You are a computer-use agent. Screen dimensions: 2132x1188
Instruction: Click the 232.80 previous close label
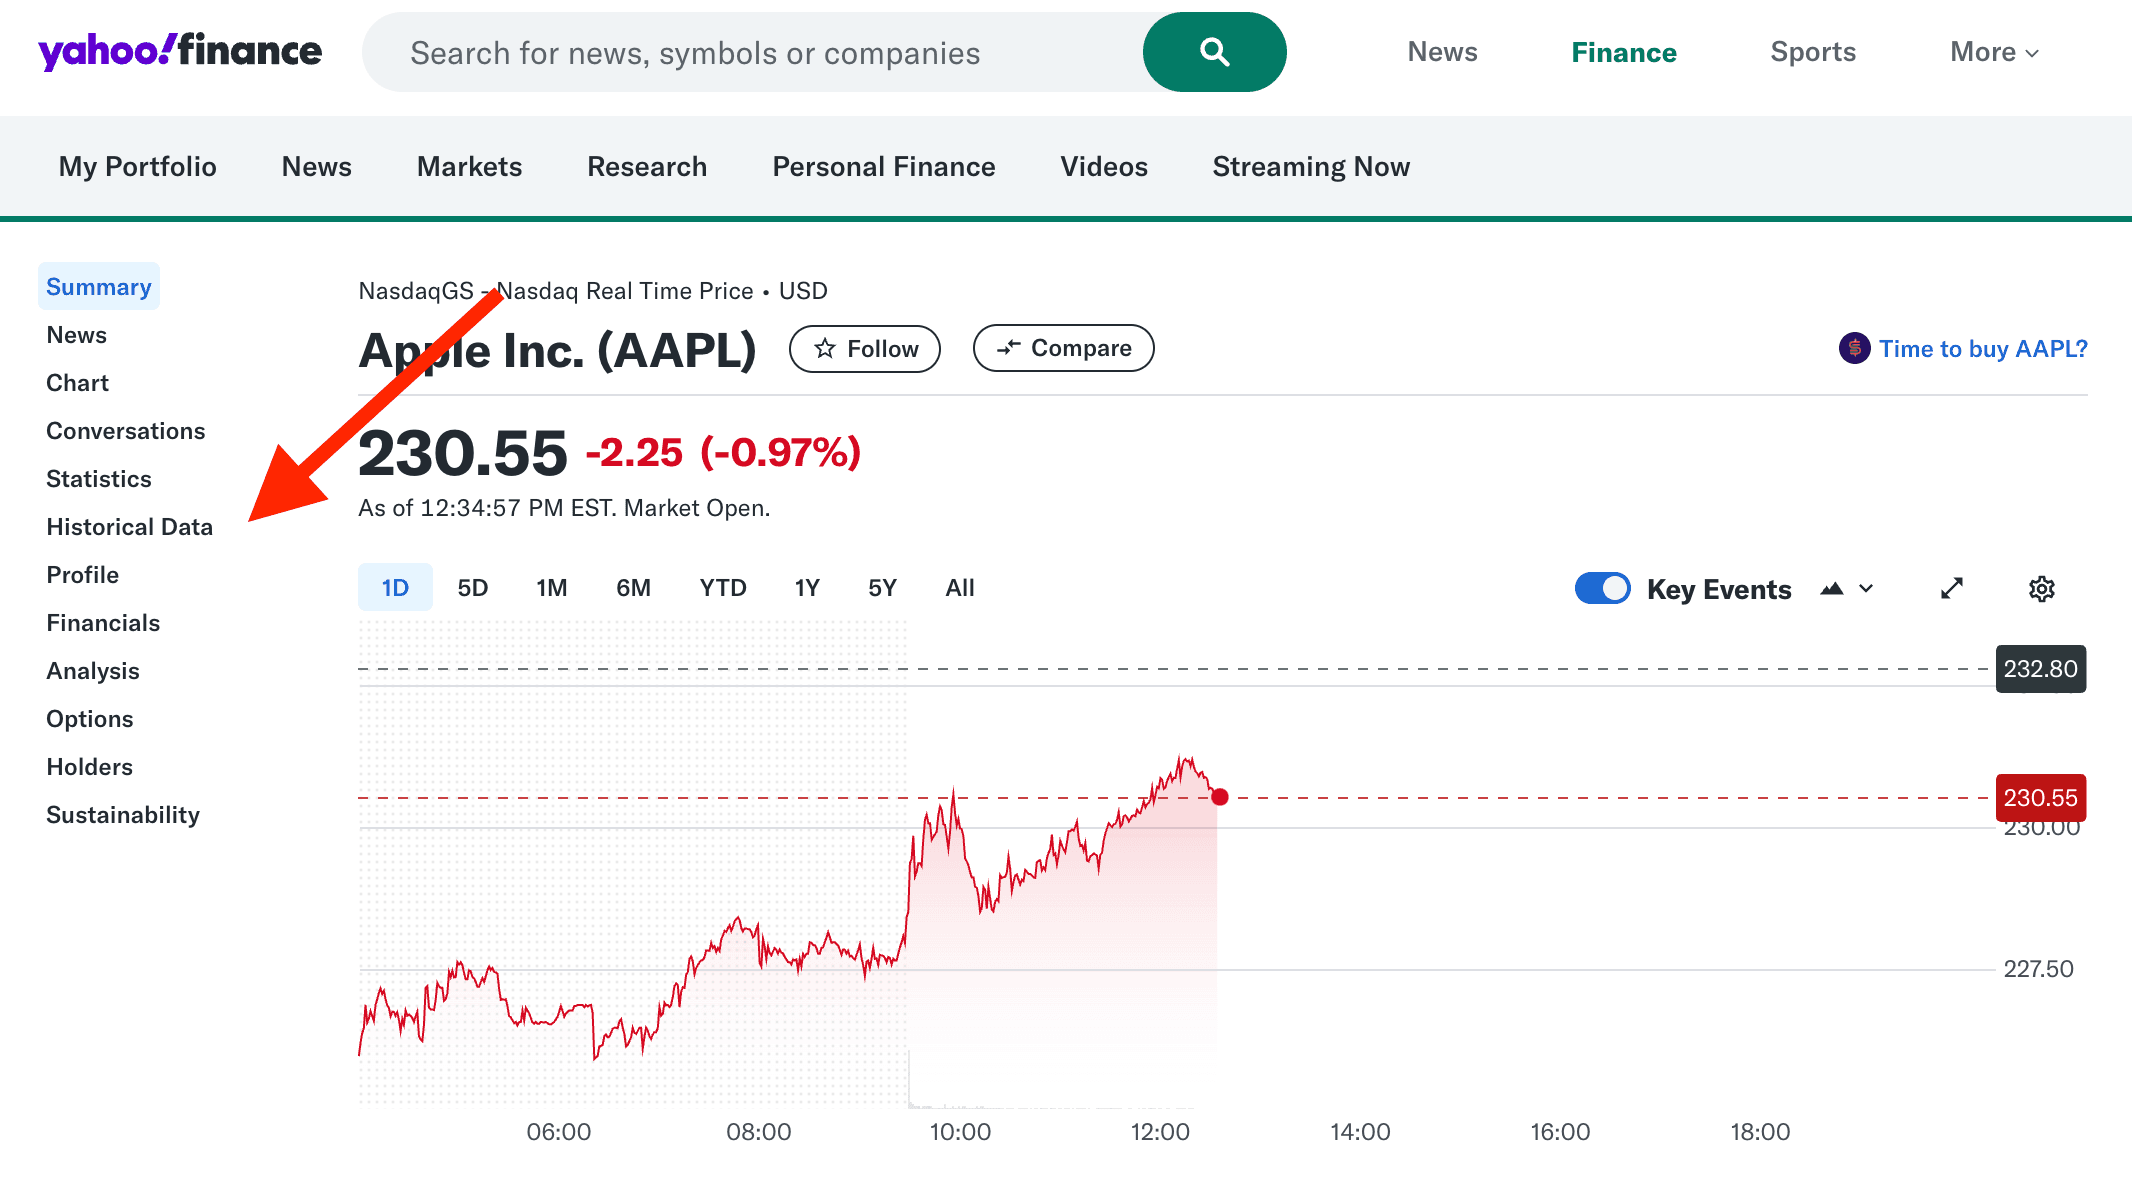coord(2040,669)
